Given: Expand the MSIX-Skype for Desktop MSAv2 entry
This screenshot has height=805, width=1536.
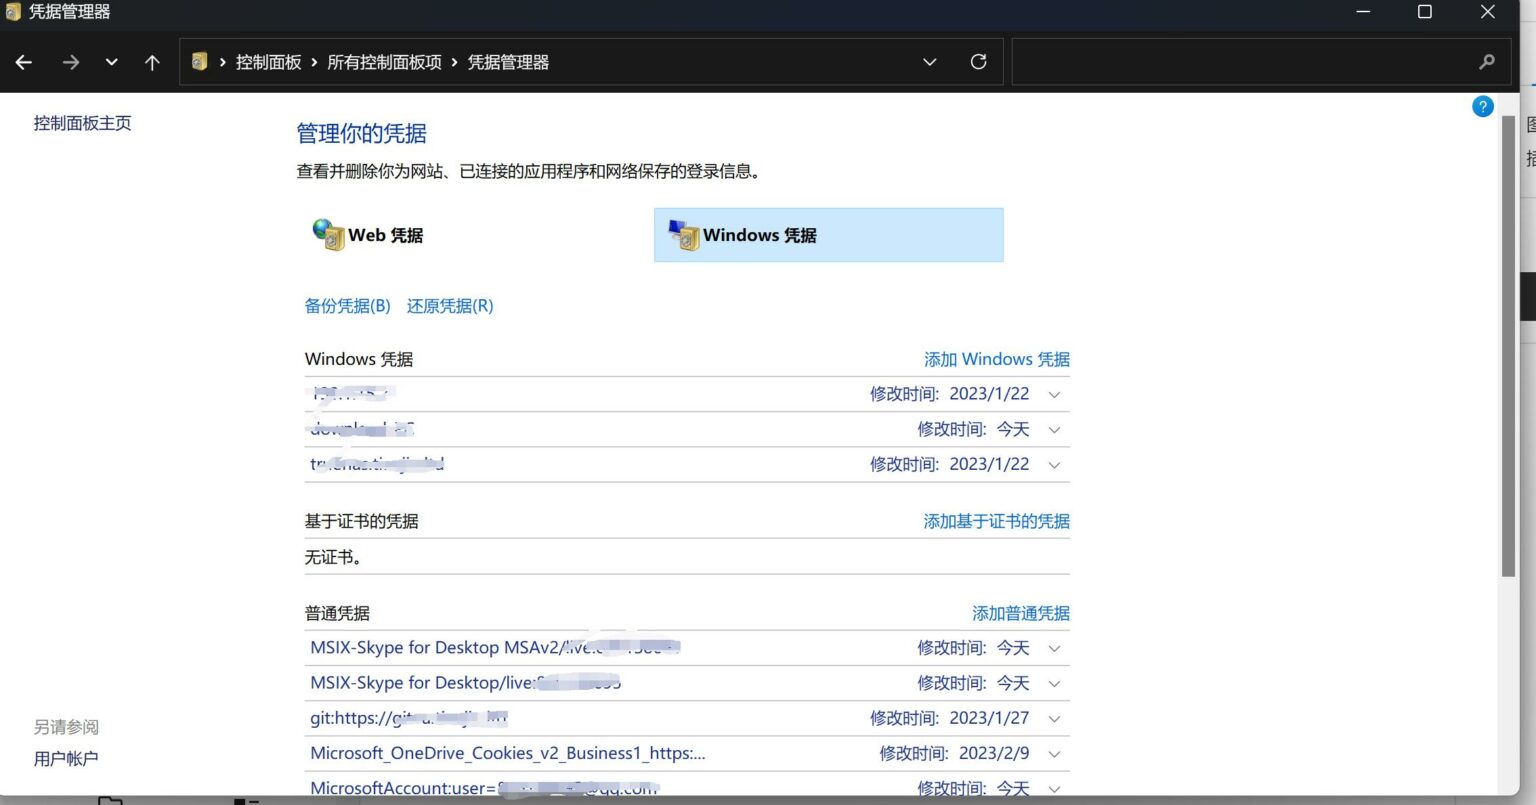Looking at the screenshot, I should tap(1054, 648).
